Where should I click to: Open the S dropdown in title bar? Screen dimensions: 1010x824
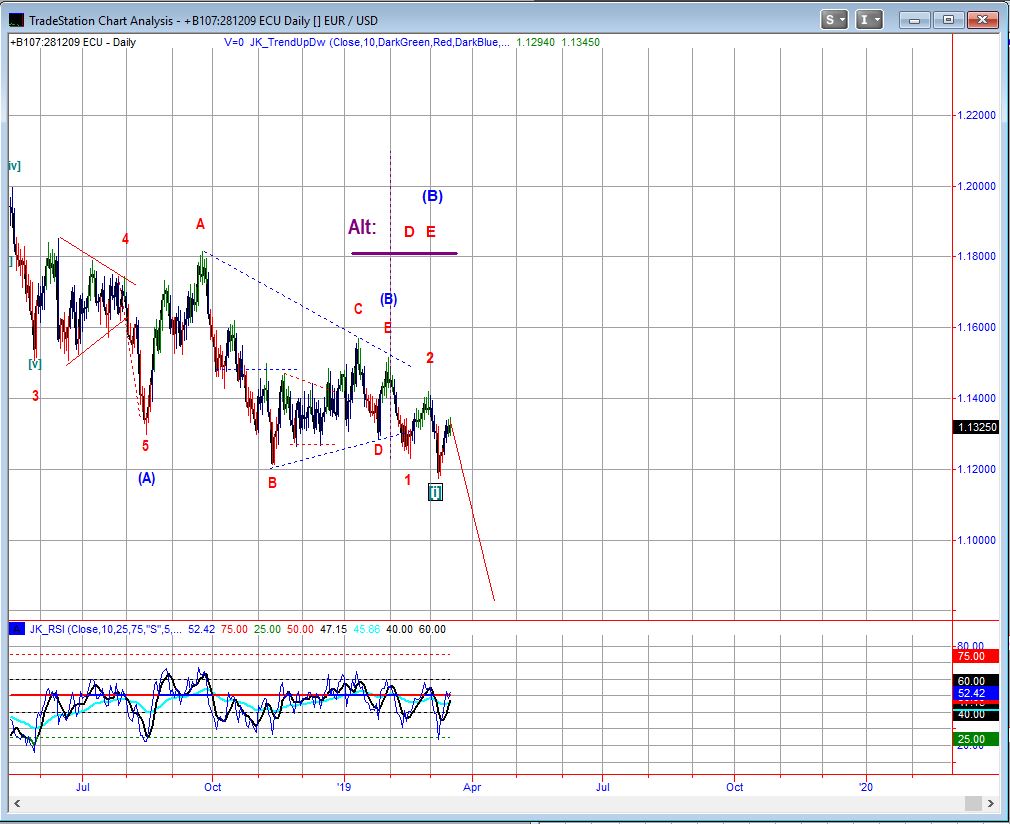point(834,20)
